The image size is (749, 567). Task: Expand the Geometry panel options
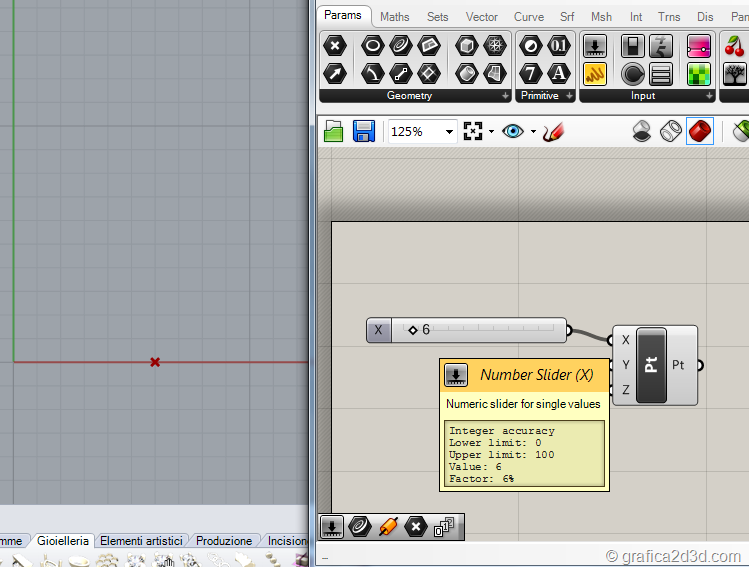(x=505, y=96)
